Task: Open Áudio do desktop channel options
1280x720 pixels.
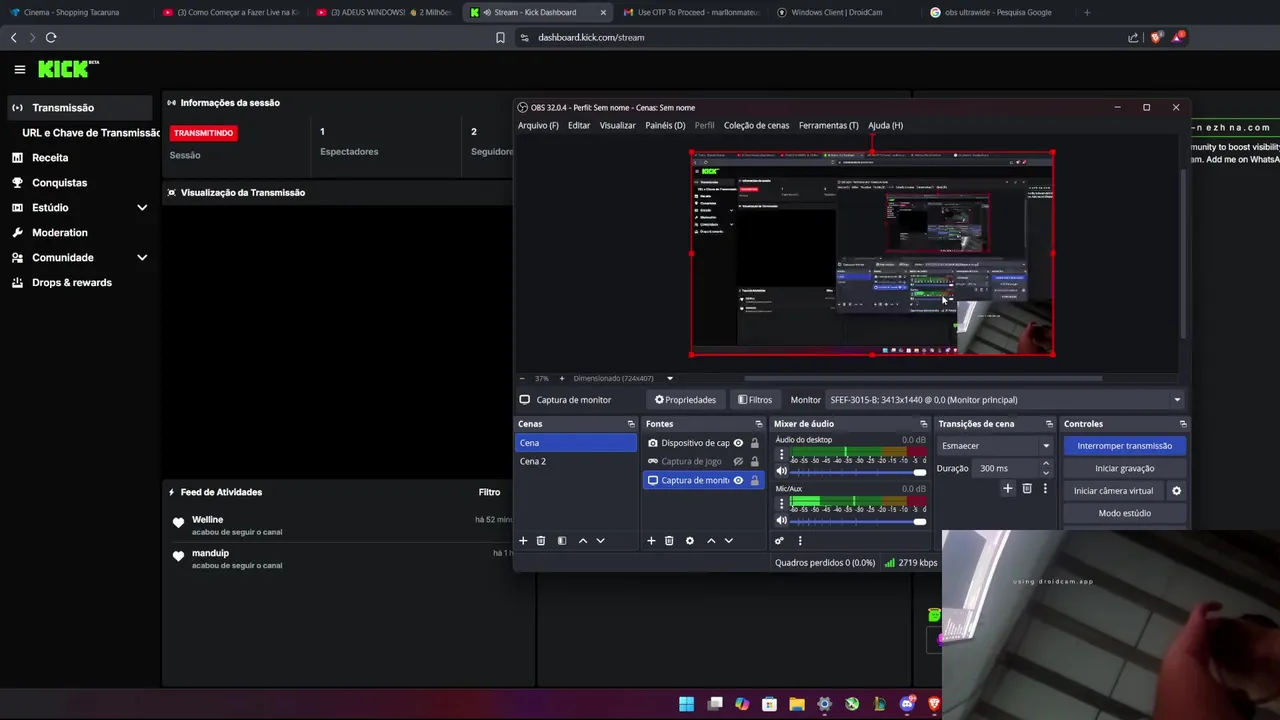Action: coord(782,454)
